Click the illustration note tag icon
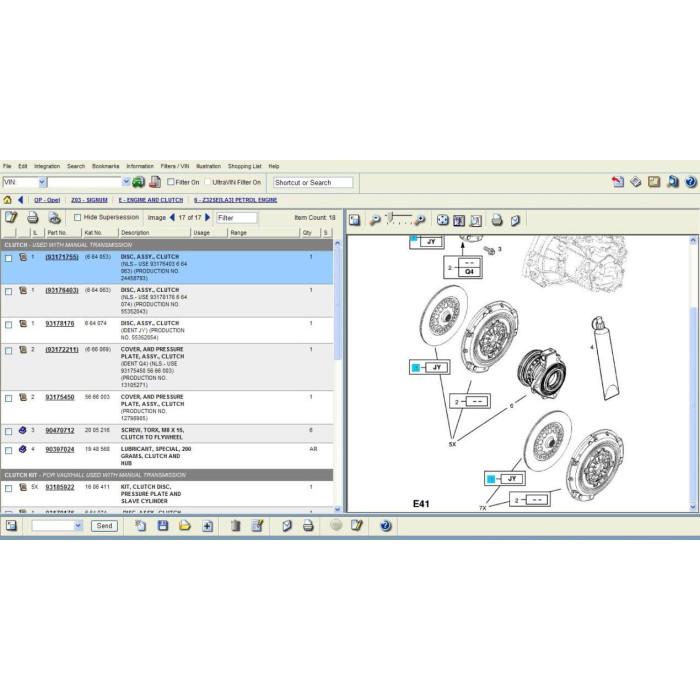The height and width of the screenshot is (700, 700). 515,220
